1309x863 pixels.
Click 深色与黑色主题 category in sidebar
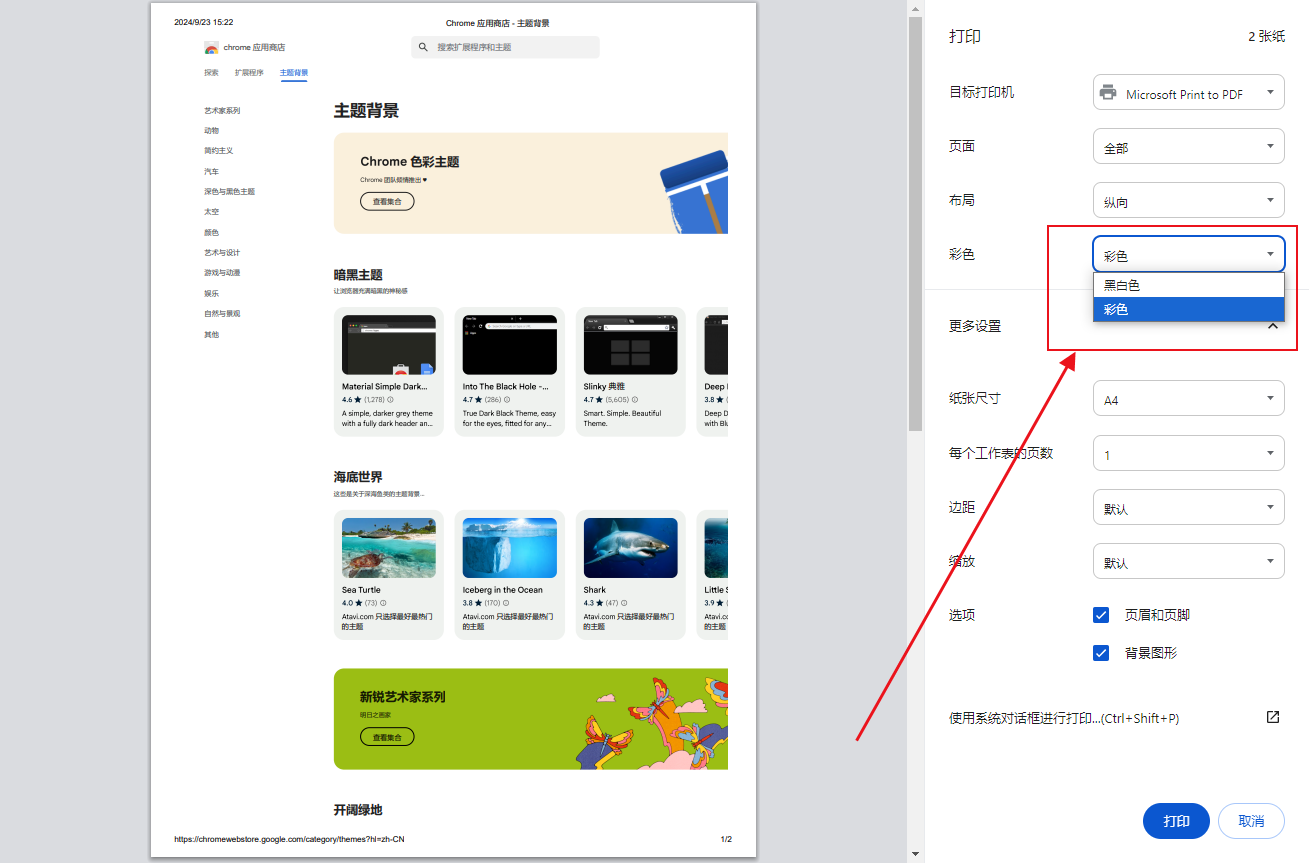point(229,192)
